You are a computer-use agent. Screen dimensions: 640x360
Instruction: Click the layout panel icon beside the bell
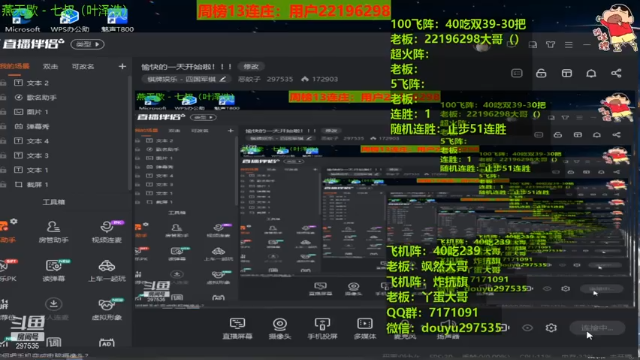pyautogui.click(x=567, y=73)
